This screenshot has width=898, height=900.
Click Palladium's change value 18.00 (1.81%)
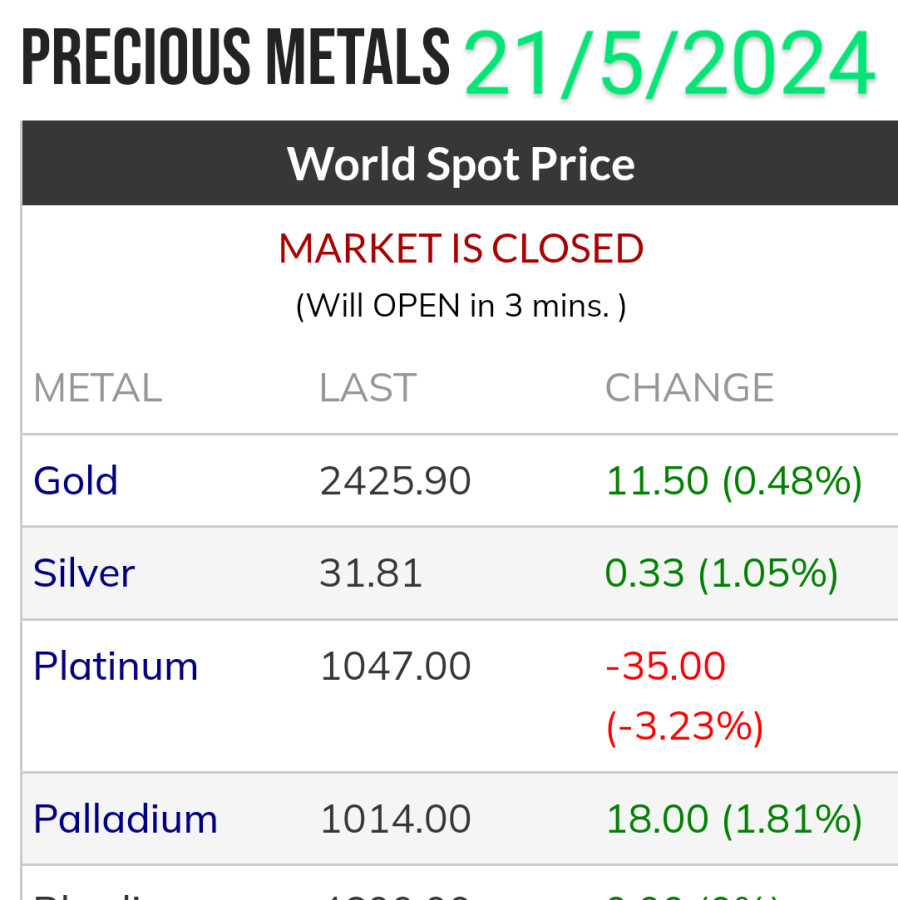pyautogui.click(x=734, y=819)
